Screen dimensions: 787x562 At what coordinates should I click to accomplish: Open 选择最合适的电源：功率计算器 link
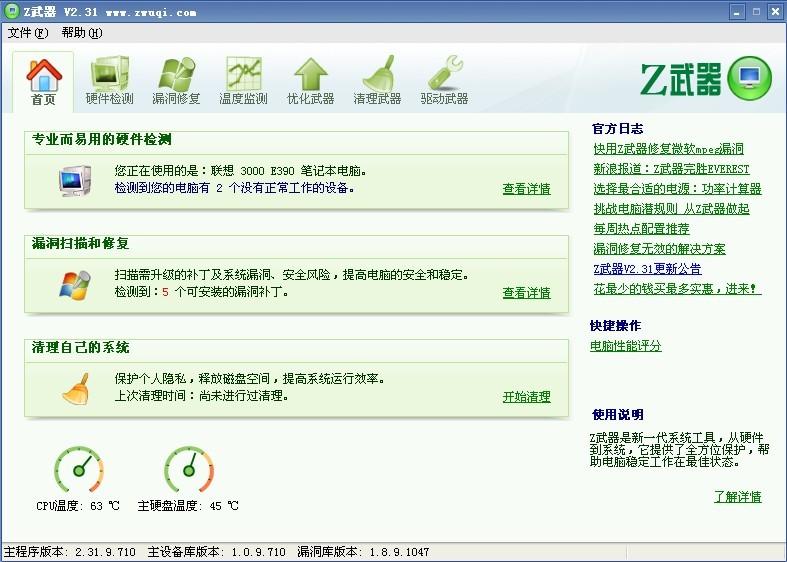pos(677,189)
